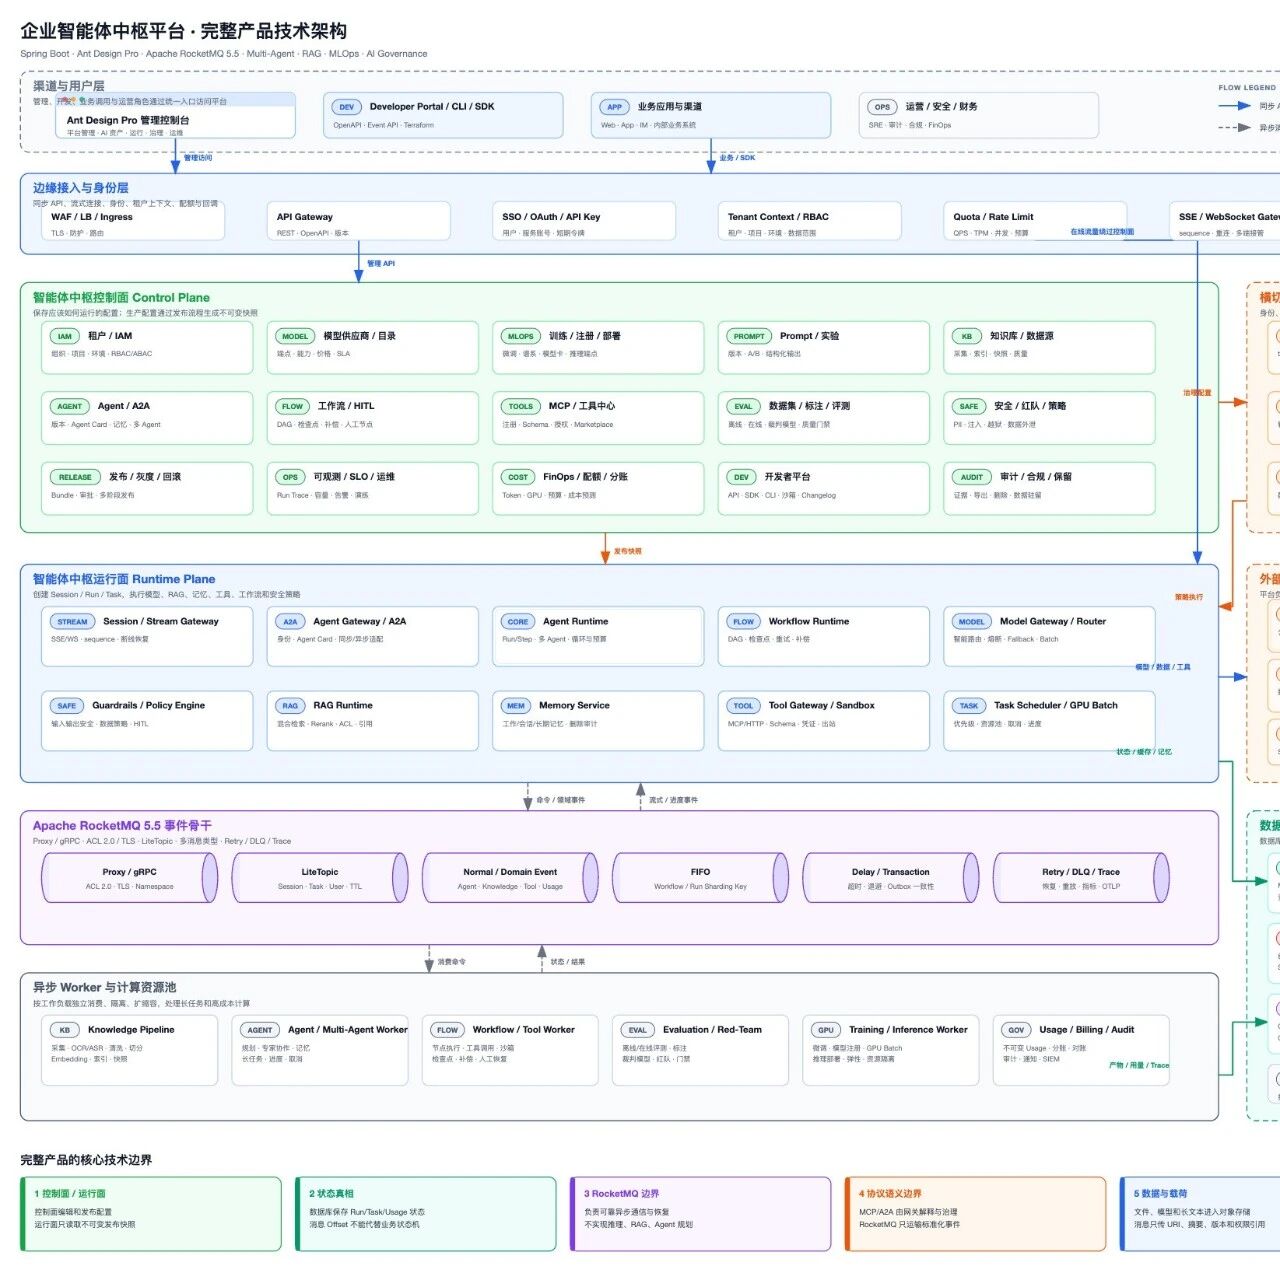Select the 'LiteTopic' queue cylinder

coord(320,878)
